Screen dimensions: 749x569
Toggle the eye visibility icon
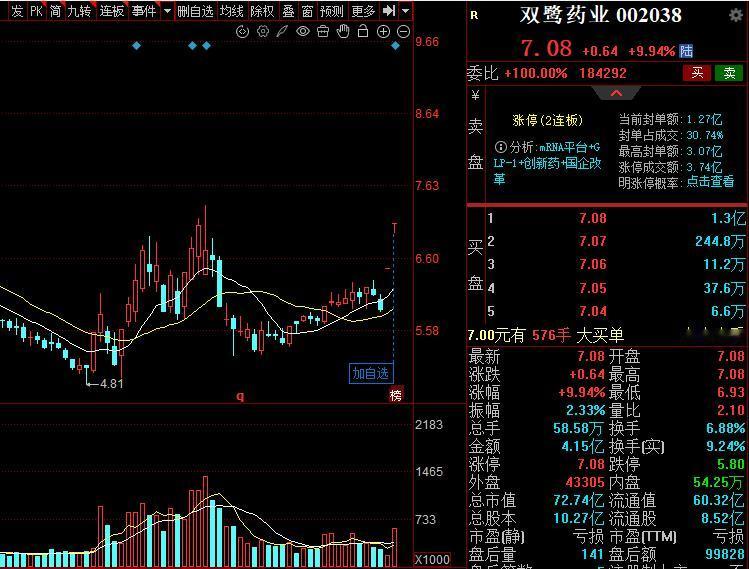point(303,32)
